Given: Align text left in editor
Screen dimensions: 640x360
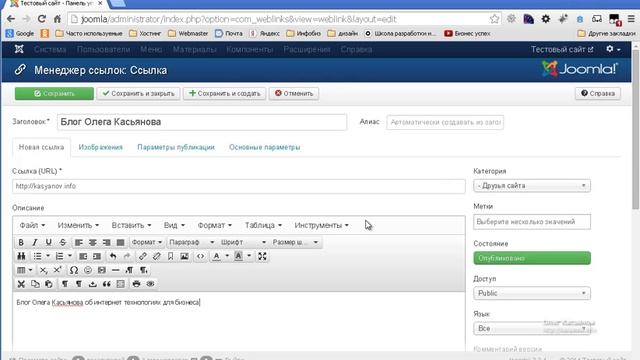Looking at the screenshot, I should [x=79, y=242].
